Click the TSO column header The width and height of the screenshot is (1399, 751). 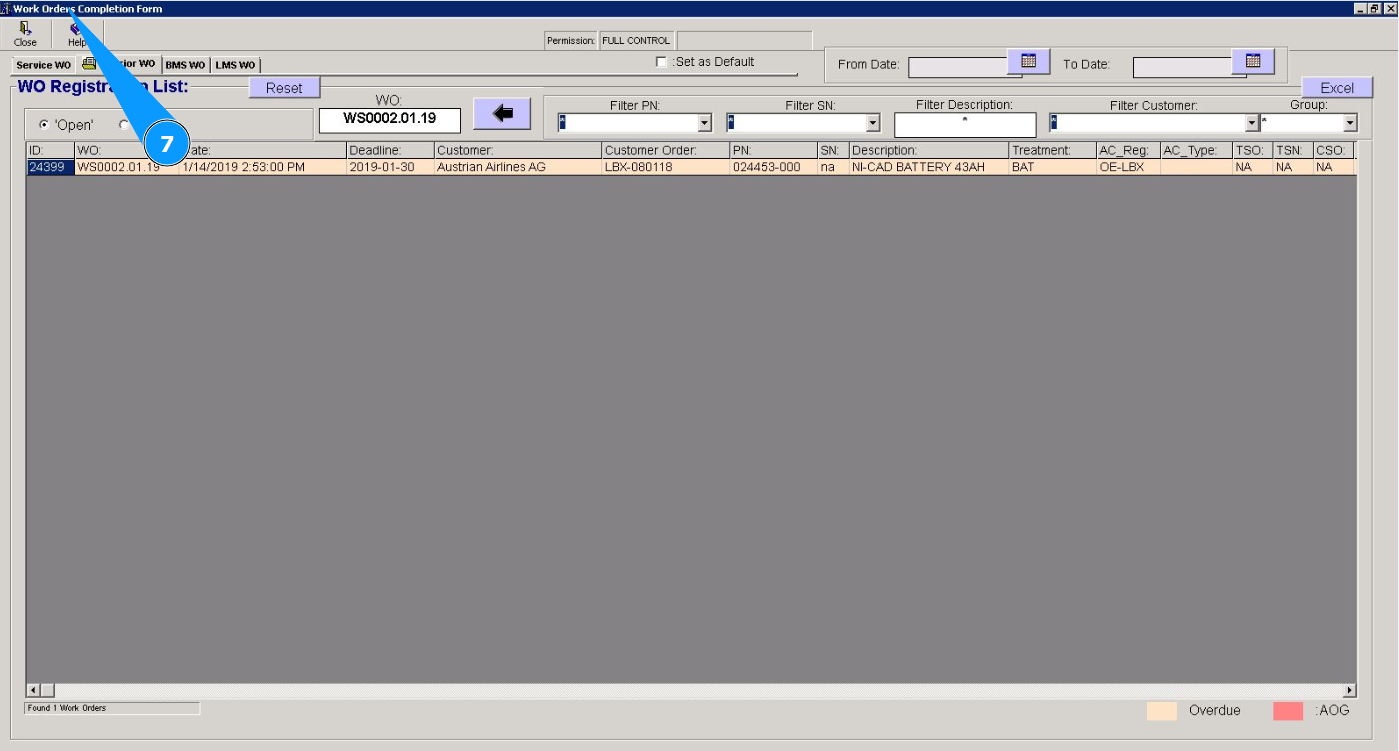click(1253, 151)
